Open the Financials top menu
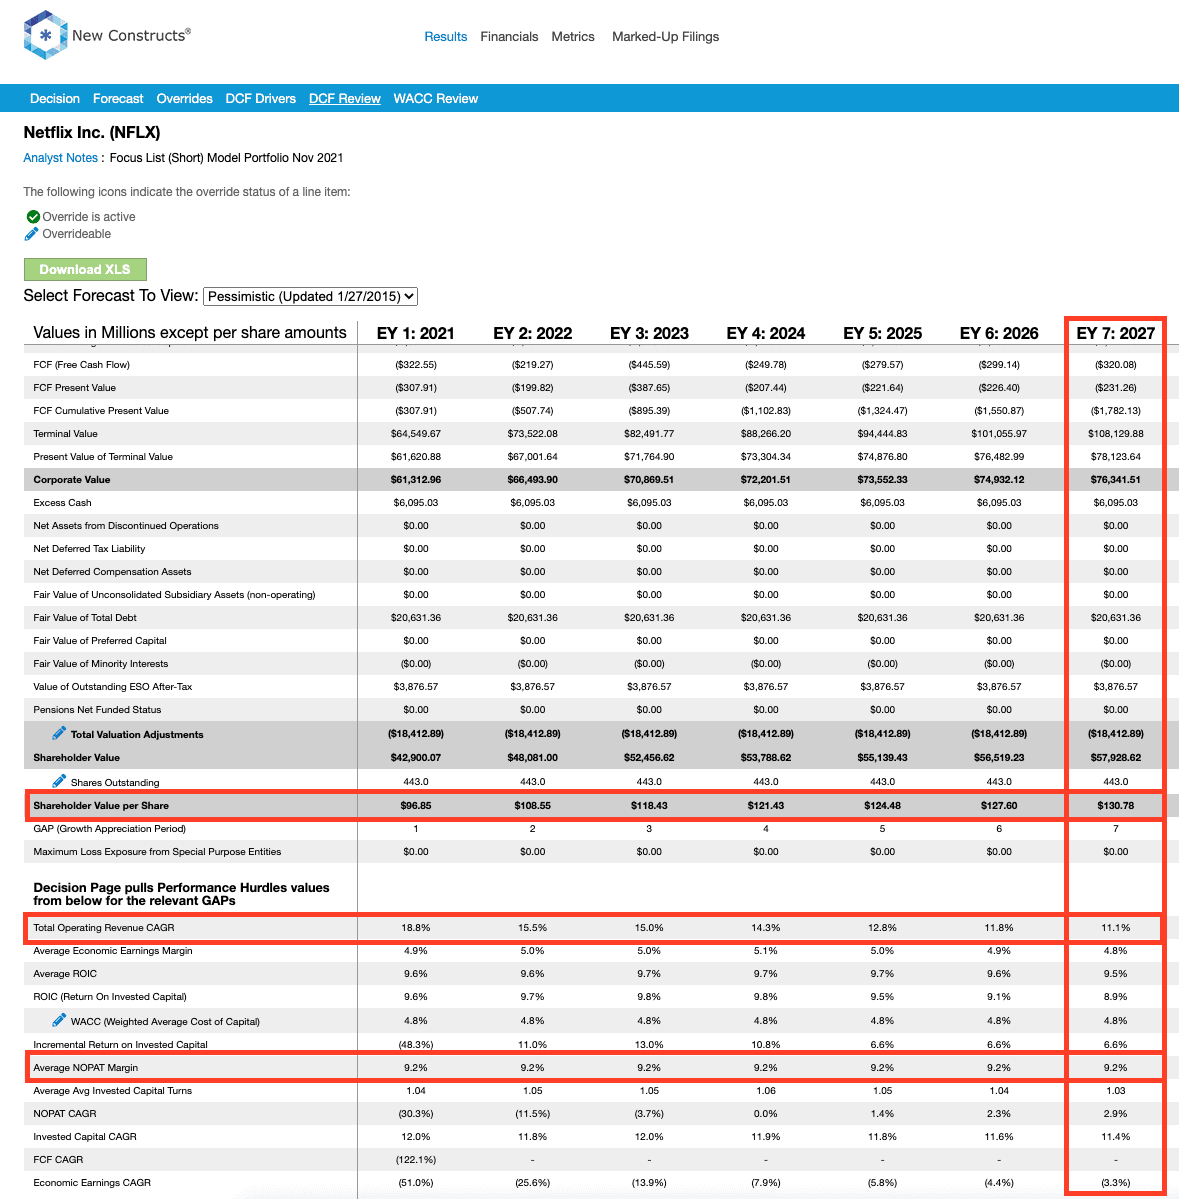Viewport: 1179px width, 1199px height. pyautogui.click(x=509, y=37)
